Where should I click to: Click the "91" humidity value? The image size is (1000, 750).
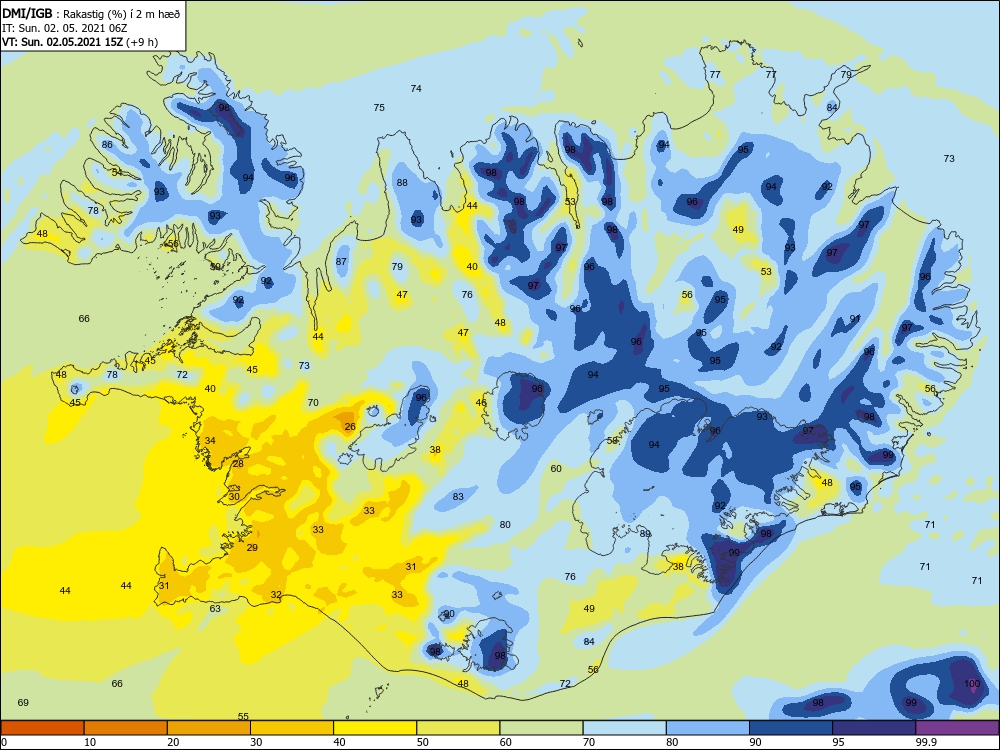pos(855,319)
